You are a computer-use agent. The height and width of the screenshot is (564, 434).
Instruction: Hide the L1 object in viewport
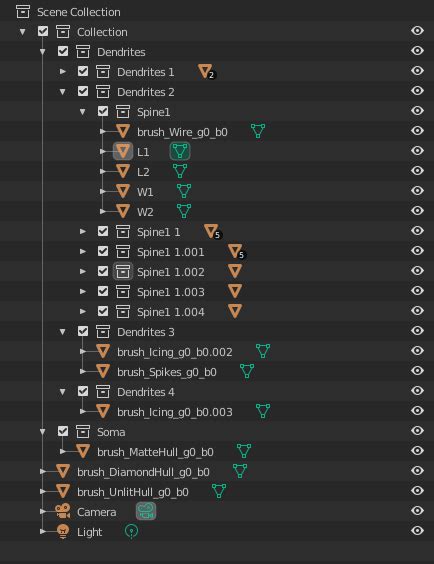point(417,151)
